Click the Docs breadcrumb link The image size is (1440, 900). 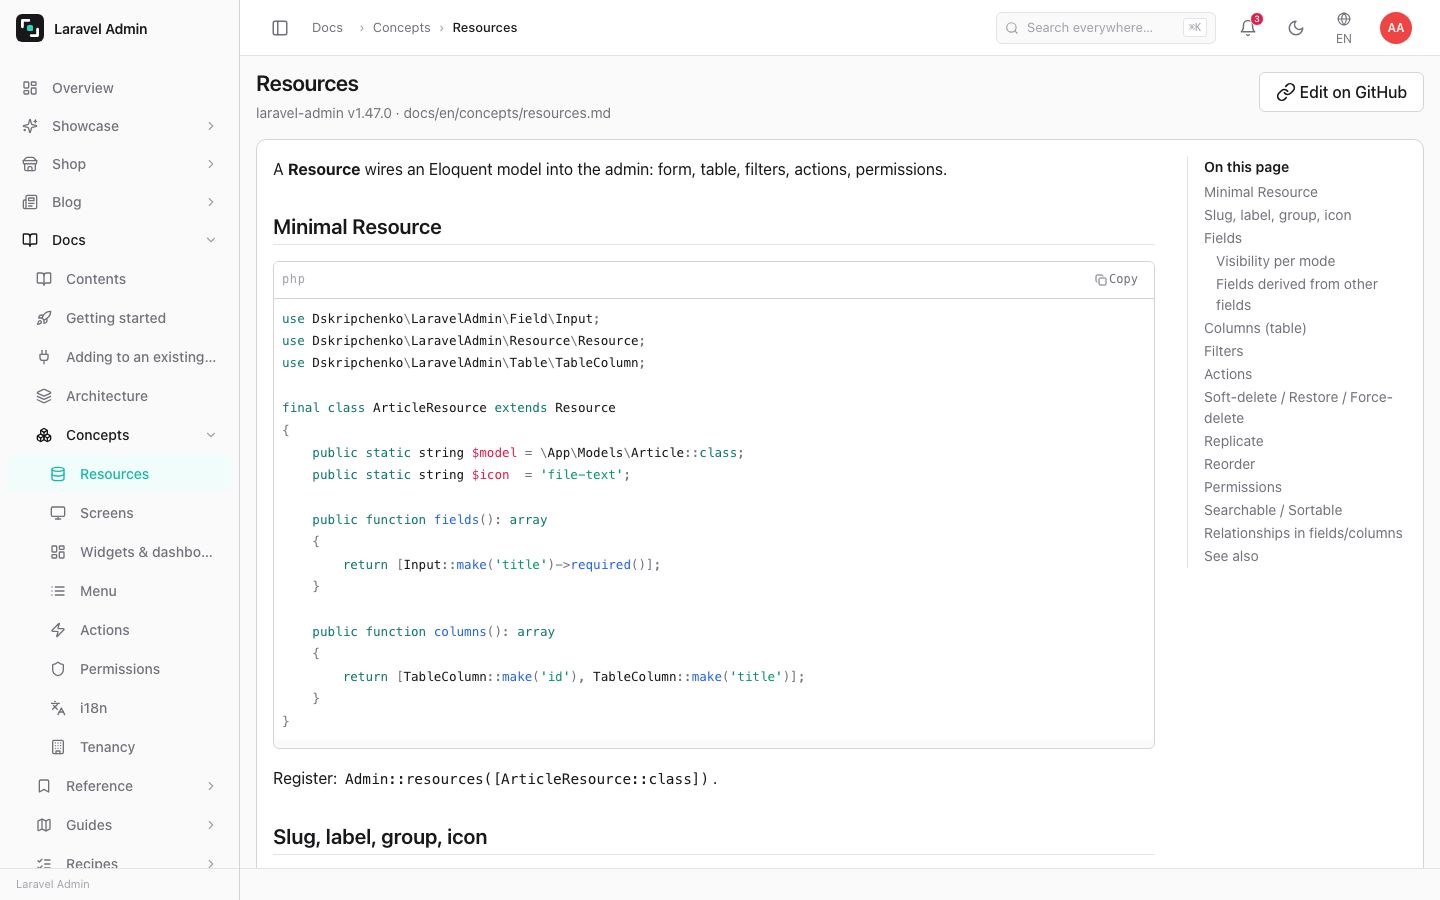(x=327, y=28)
